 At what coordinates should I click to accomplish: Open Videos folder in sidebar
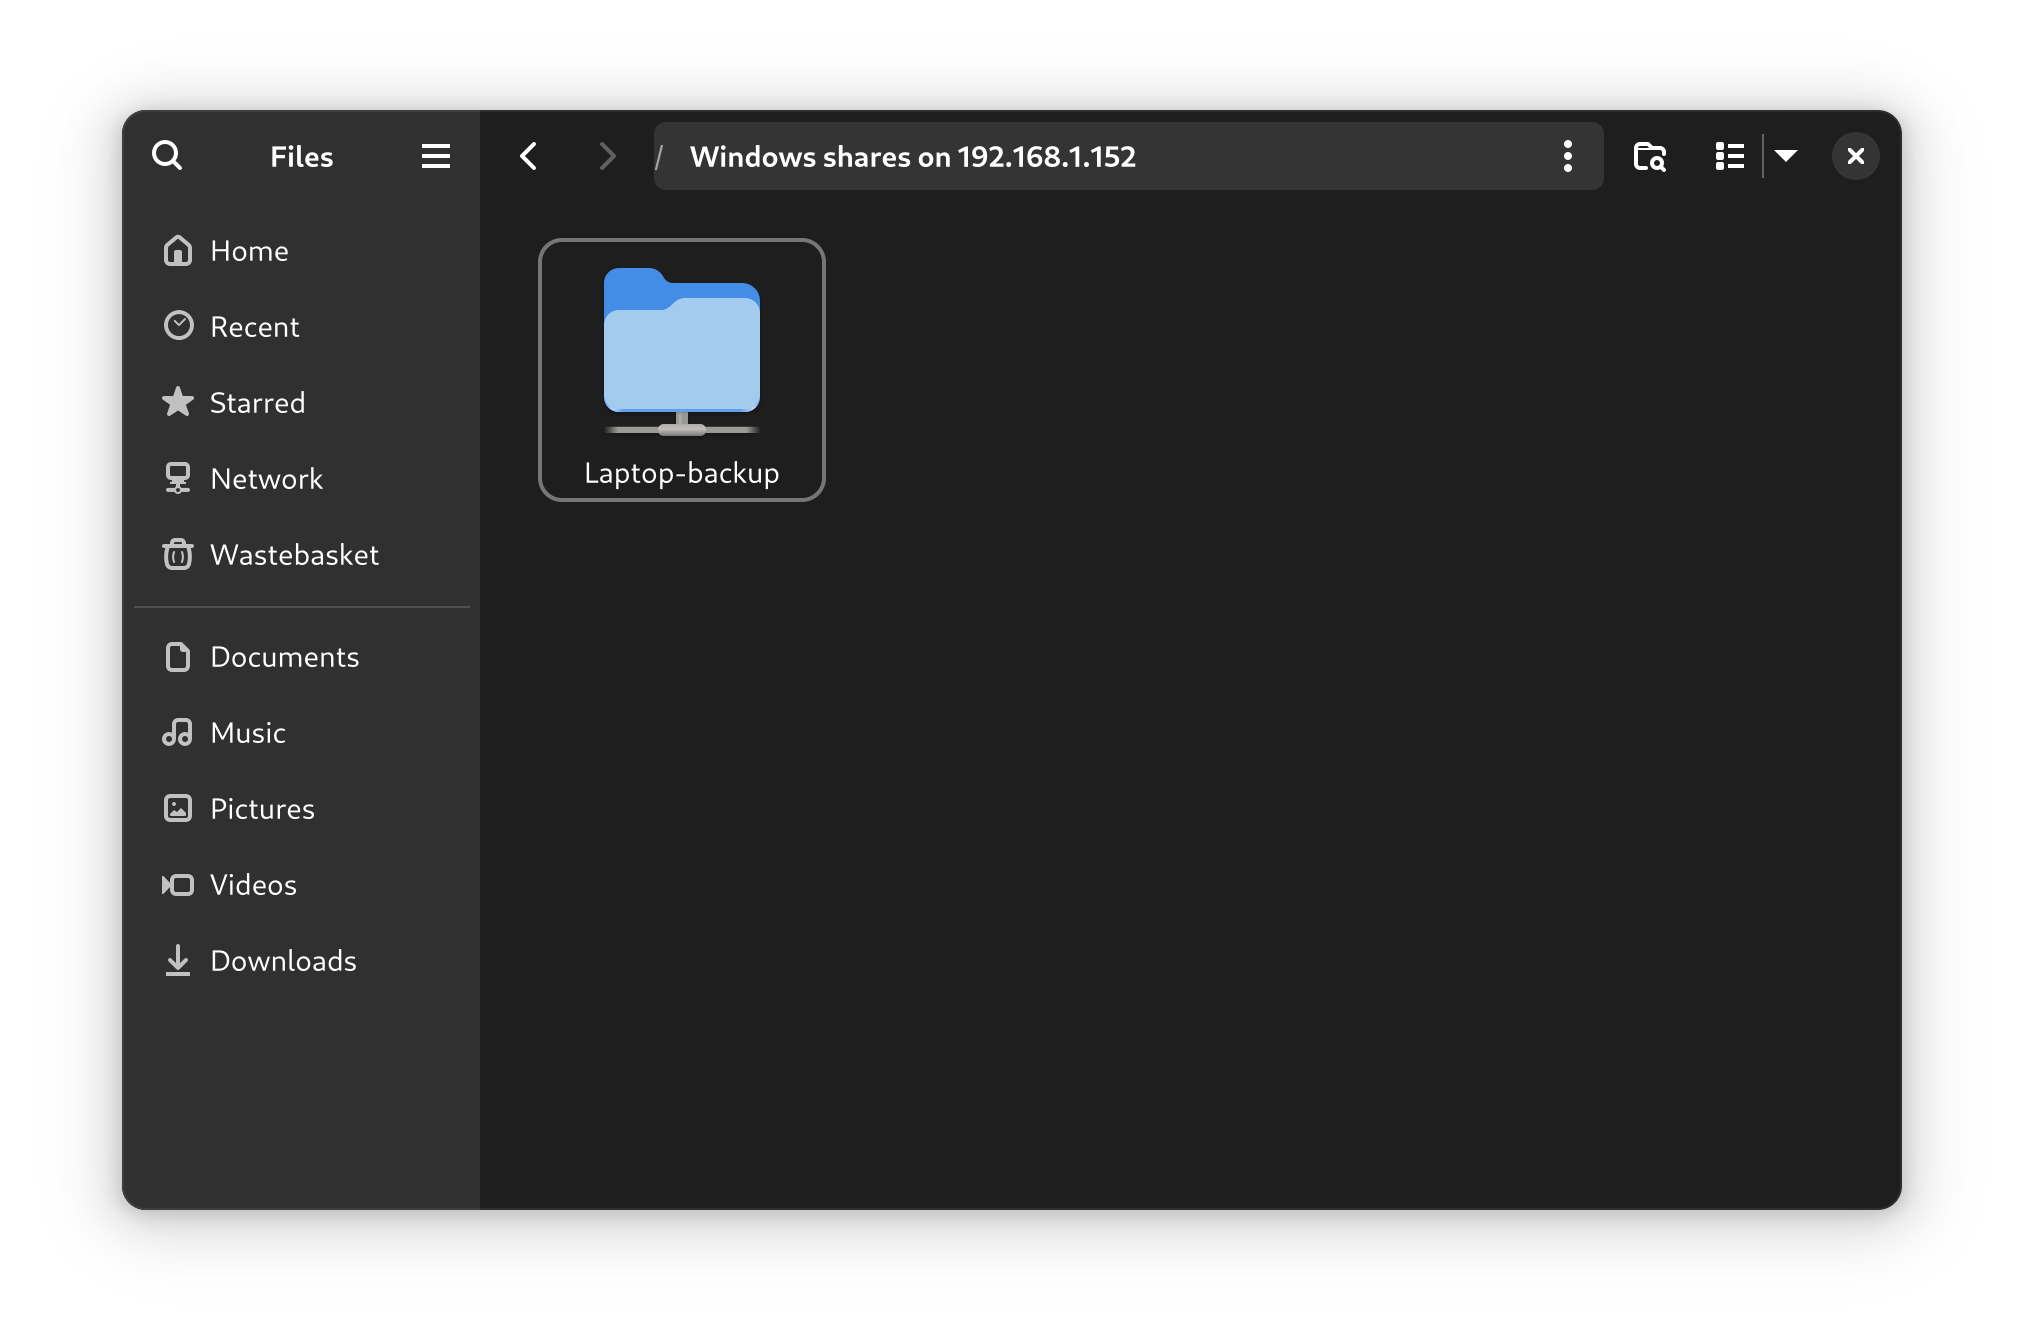point(302,885)
